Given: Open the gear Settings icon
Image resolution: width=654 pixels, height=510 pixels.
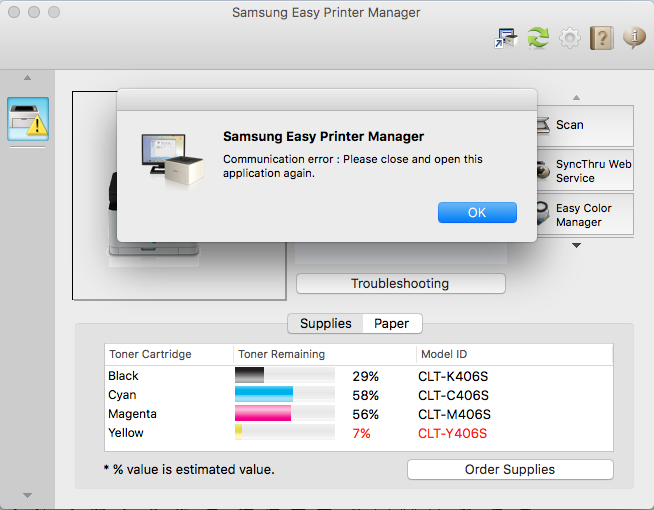Looking at the screenshot, I should (570, 38).
